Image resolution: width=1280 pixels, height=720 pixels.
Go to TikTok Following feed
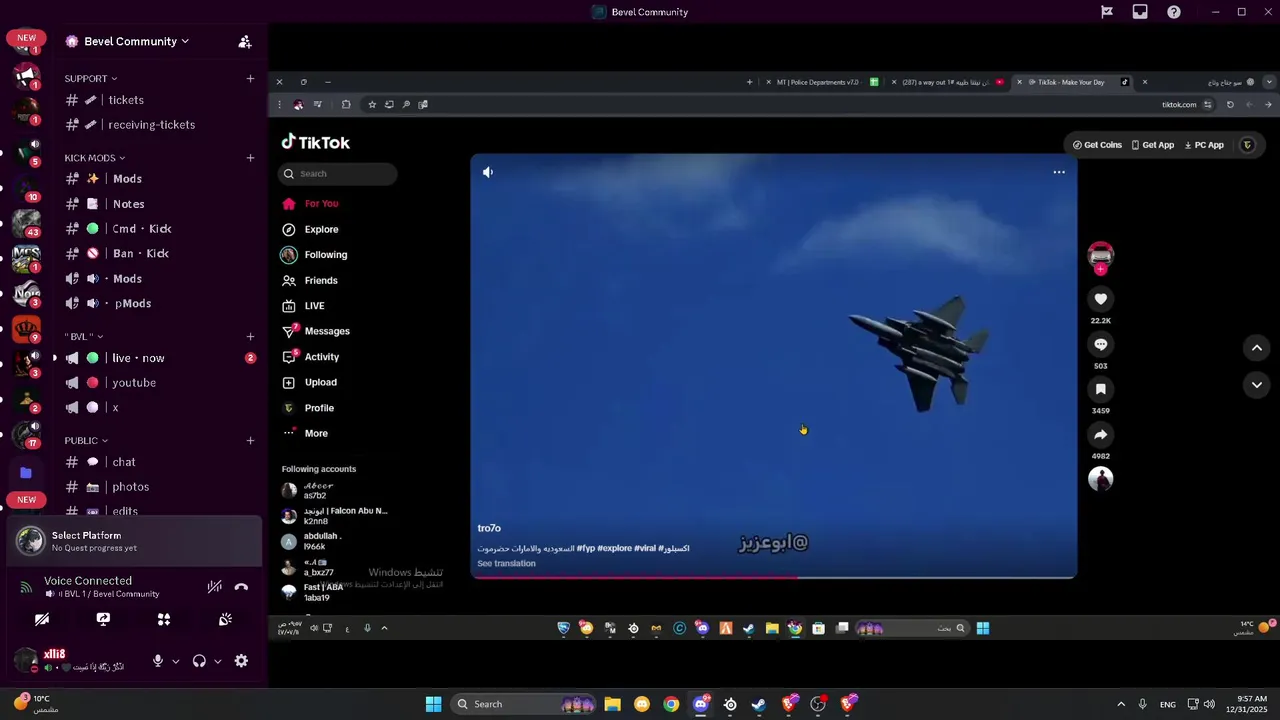coord(315,255)
